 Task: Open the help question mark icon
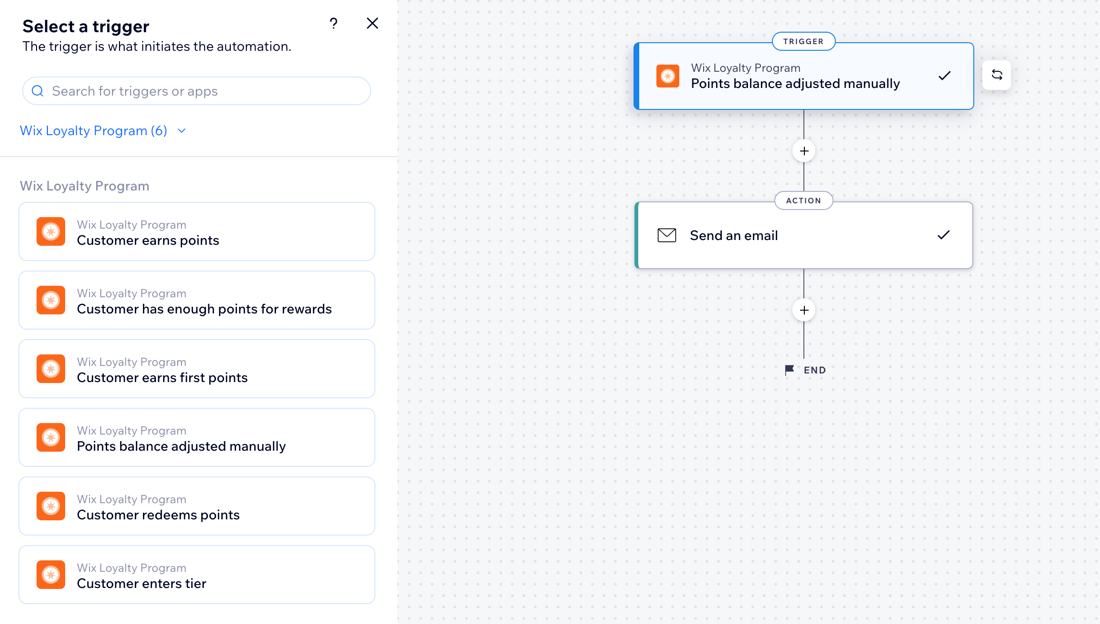coord(333,23)
